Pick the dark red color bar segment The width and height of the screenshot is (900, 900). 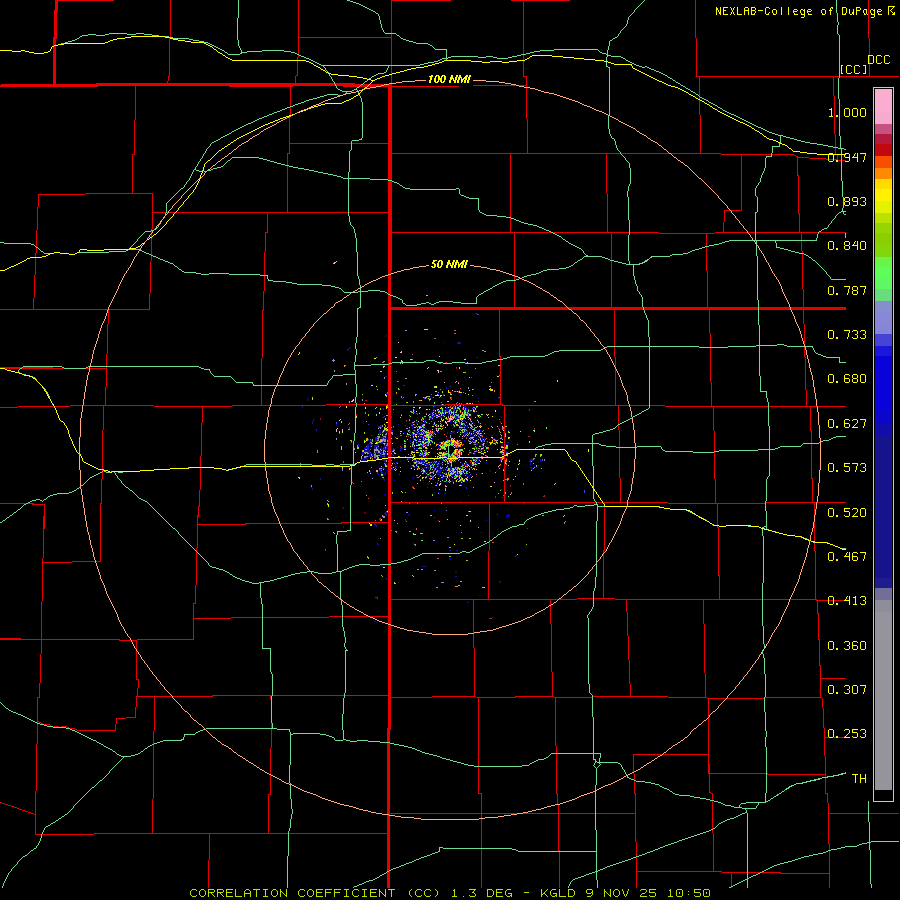(883, 149)
